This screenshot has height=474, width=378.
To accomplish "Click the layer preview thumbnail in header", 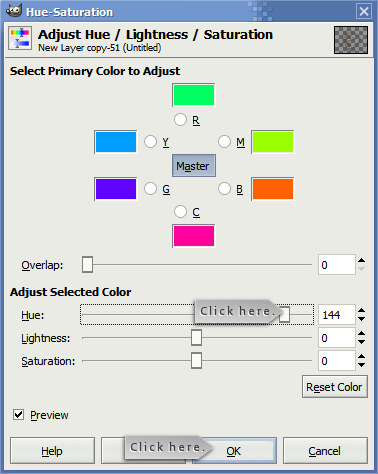I will click(x=351, y=40).
